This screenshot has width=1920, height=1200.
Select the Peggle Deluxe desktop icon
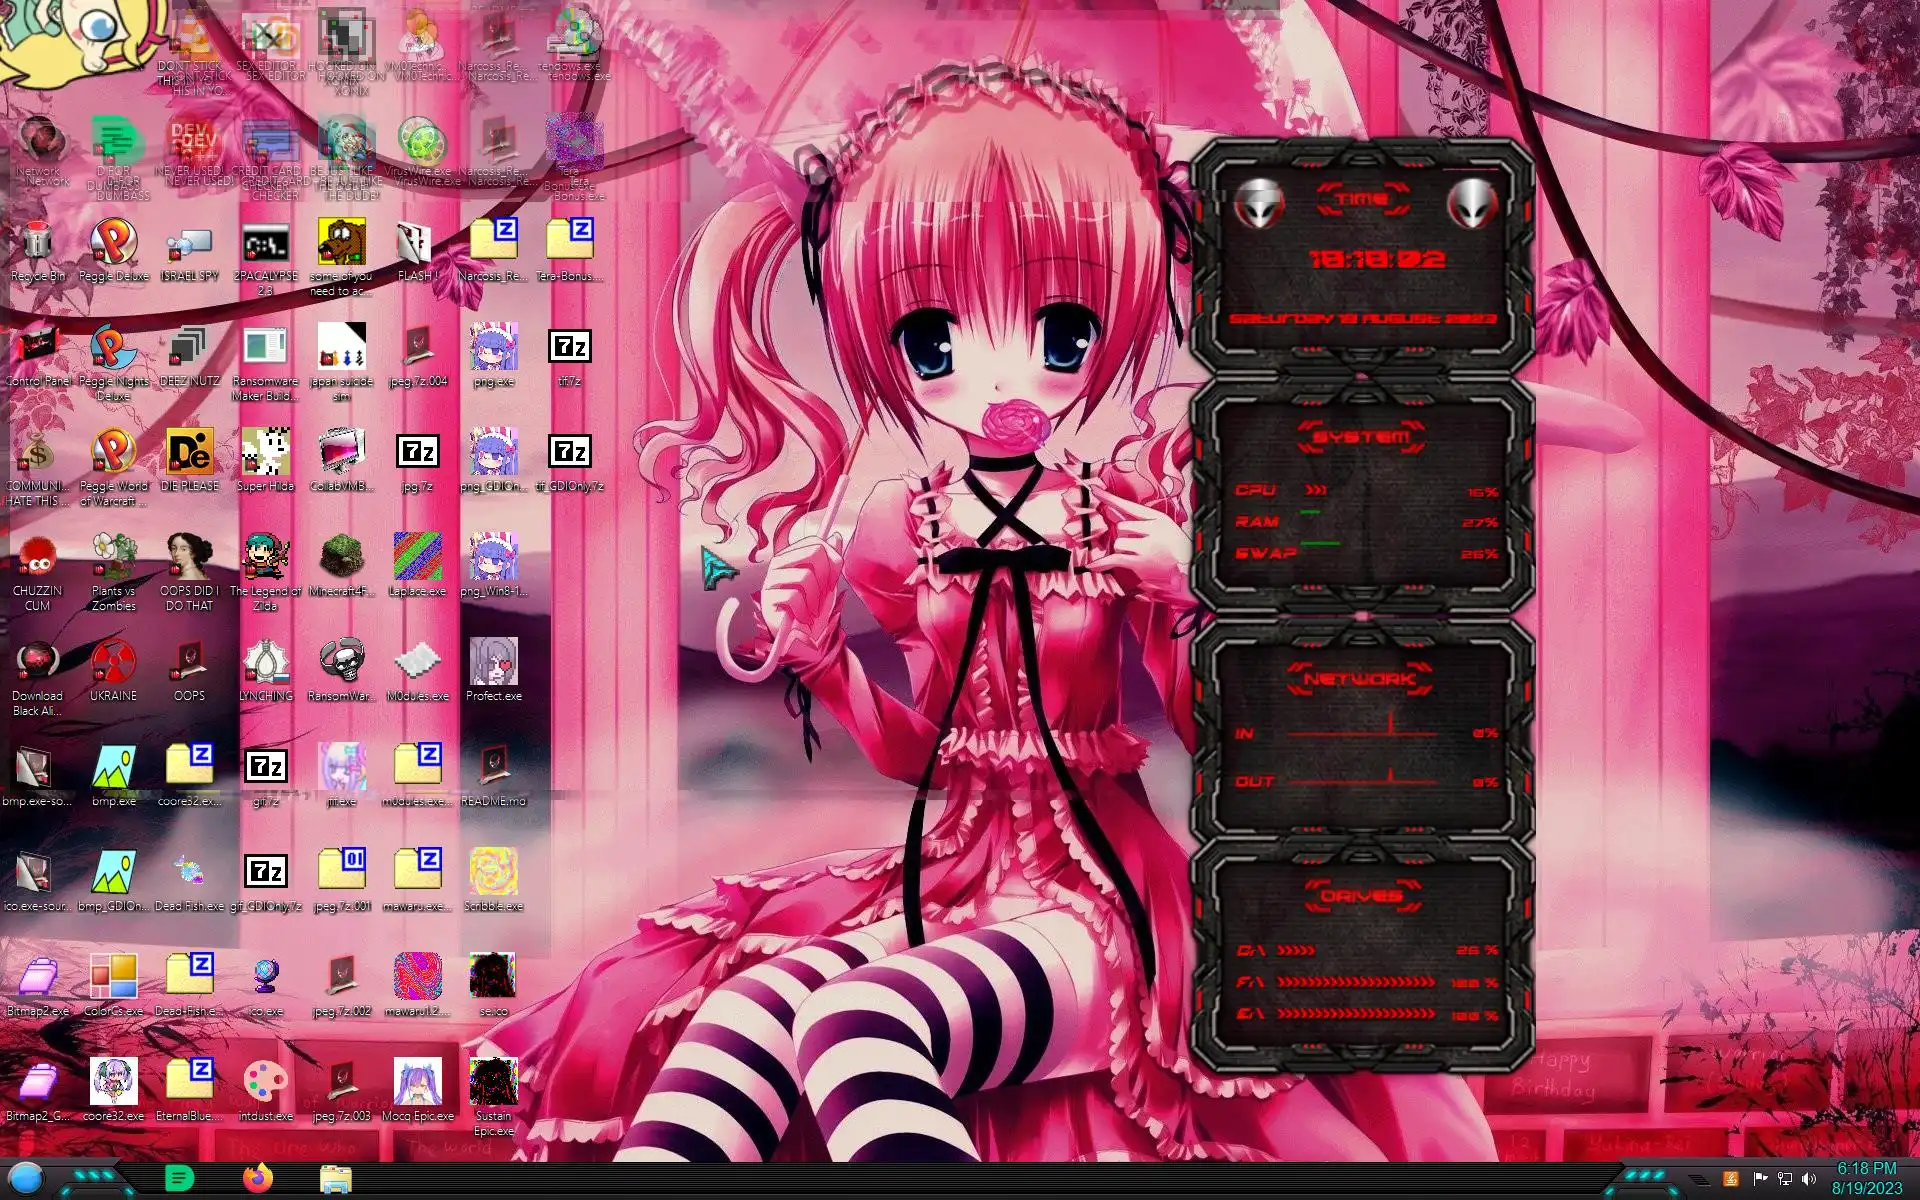tap(113, 243)
